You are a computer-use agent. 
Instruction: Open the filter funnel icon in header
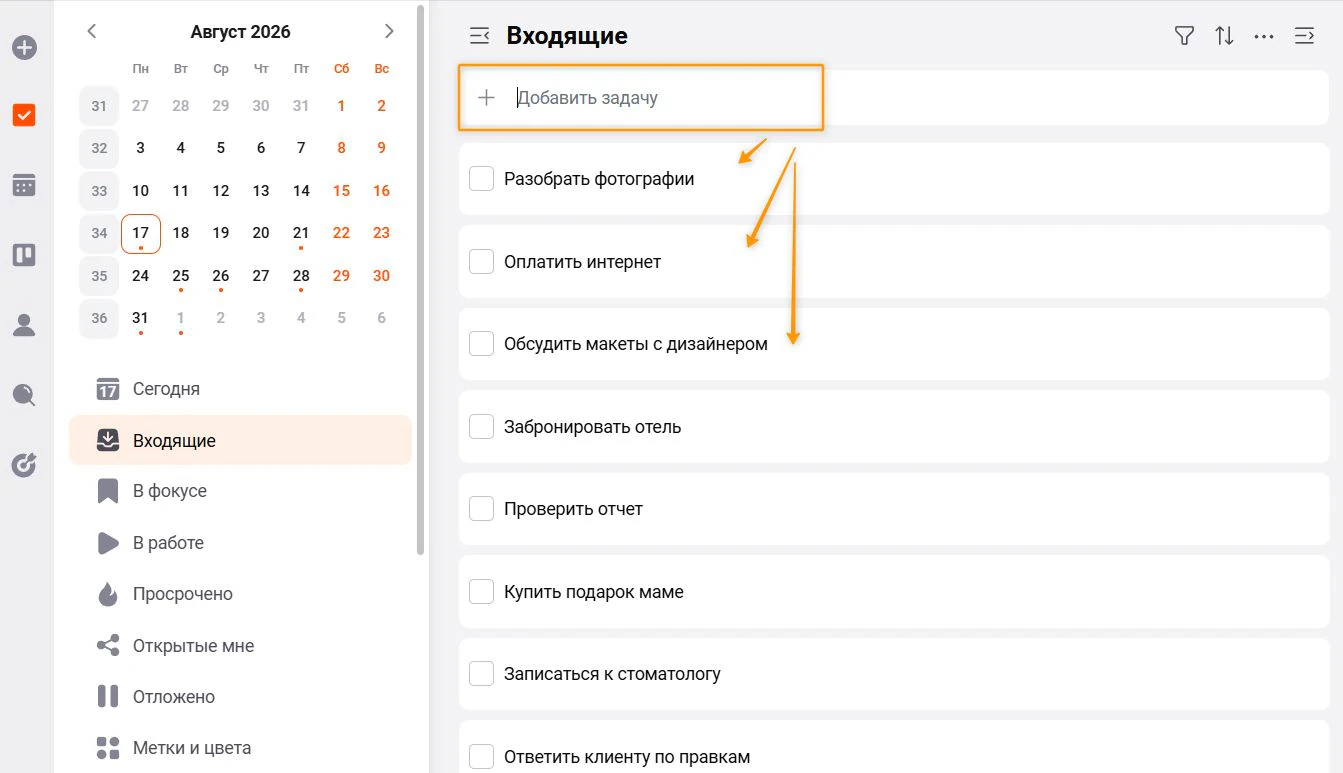[1184, 36]
